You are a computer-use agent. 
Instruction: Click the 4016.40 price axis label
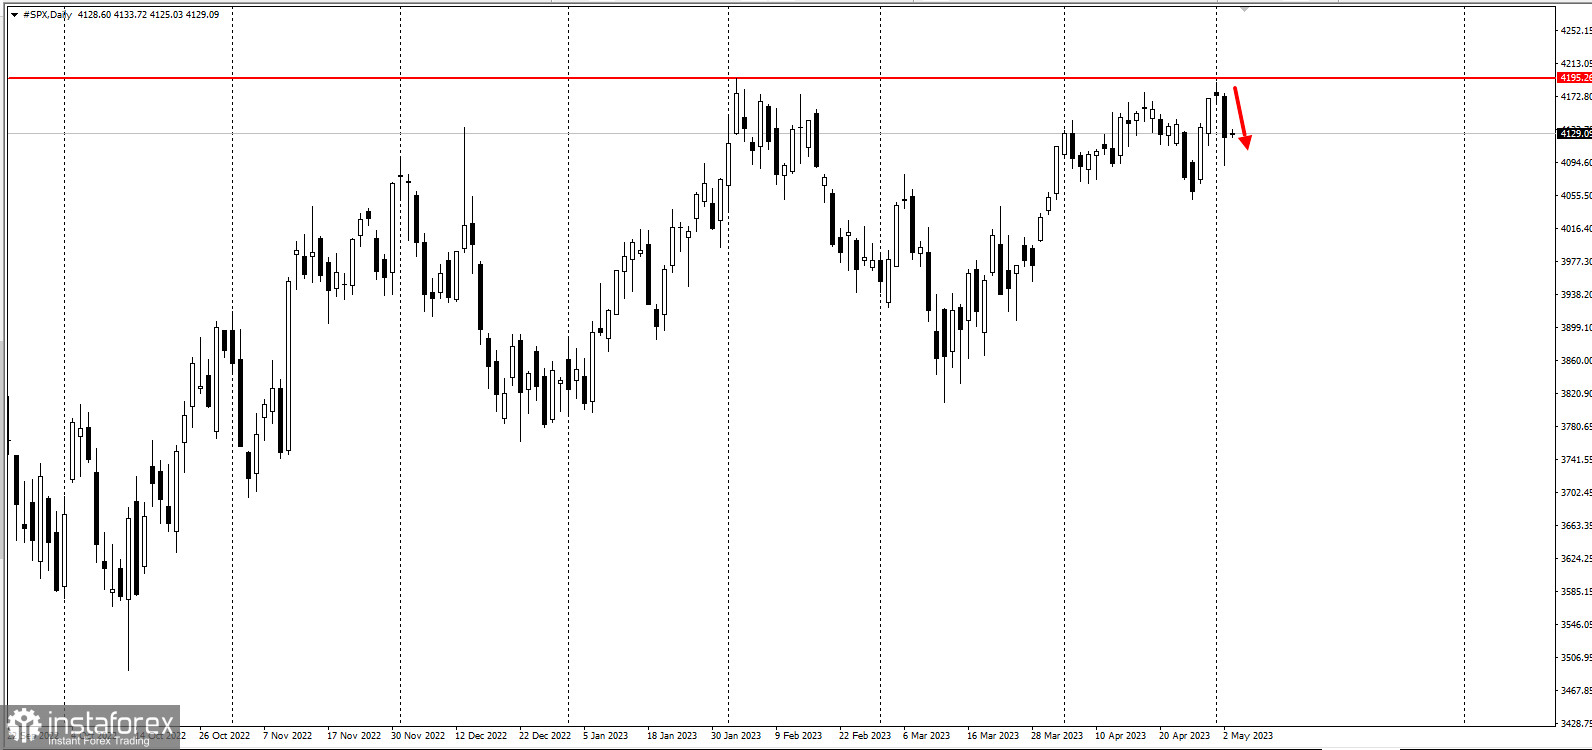point(1576,229)
